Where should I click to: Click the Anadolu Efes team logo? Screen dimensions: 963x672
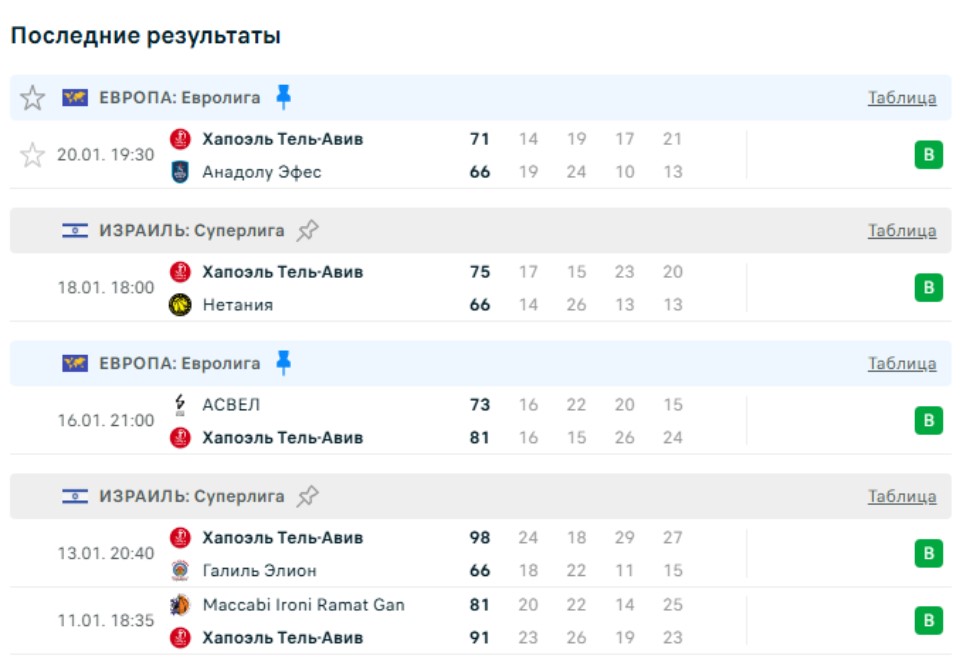180,172
